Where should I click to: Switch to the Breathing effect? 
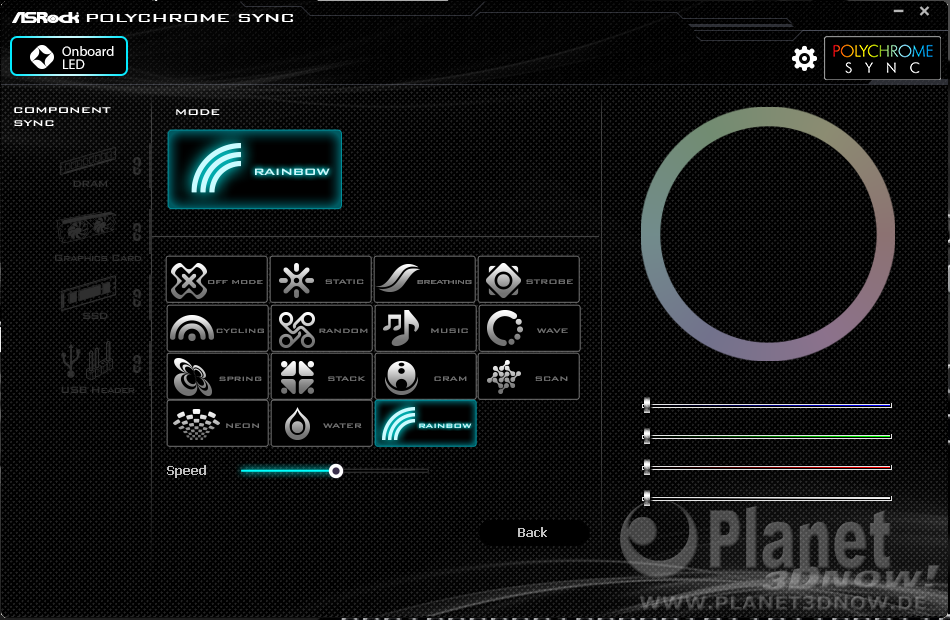coord(425,279)
